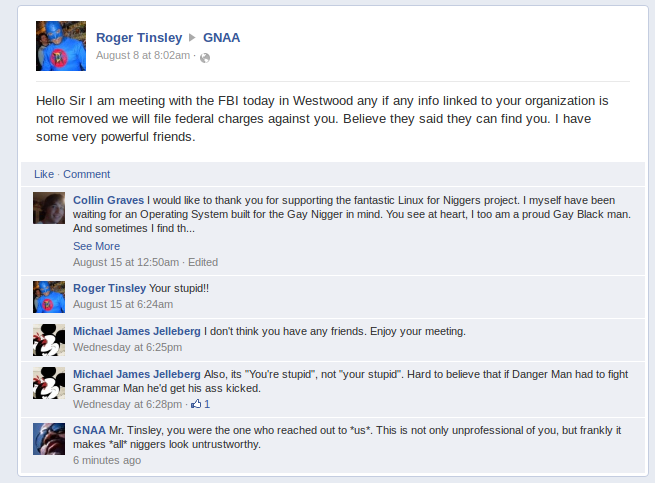The width and height of the screenshot is (655, 483).
Task: Open Roger Tinsley's name link in post header
Action: click(x=139, y=38)
